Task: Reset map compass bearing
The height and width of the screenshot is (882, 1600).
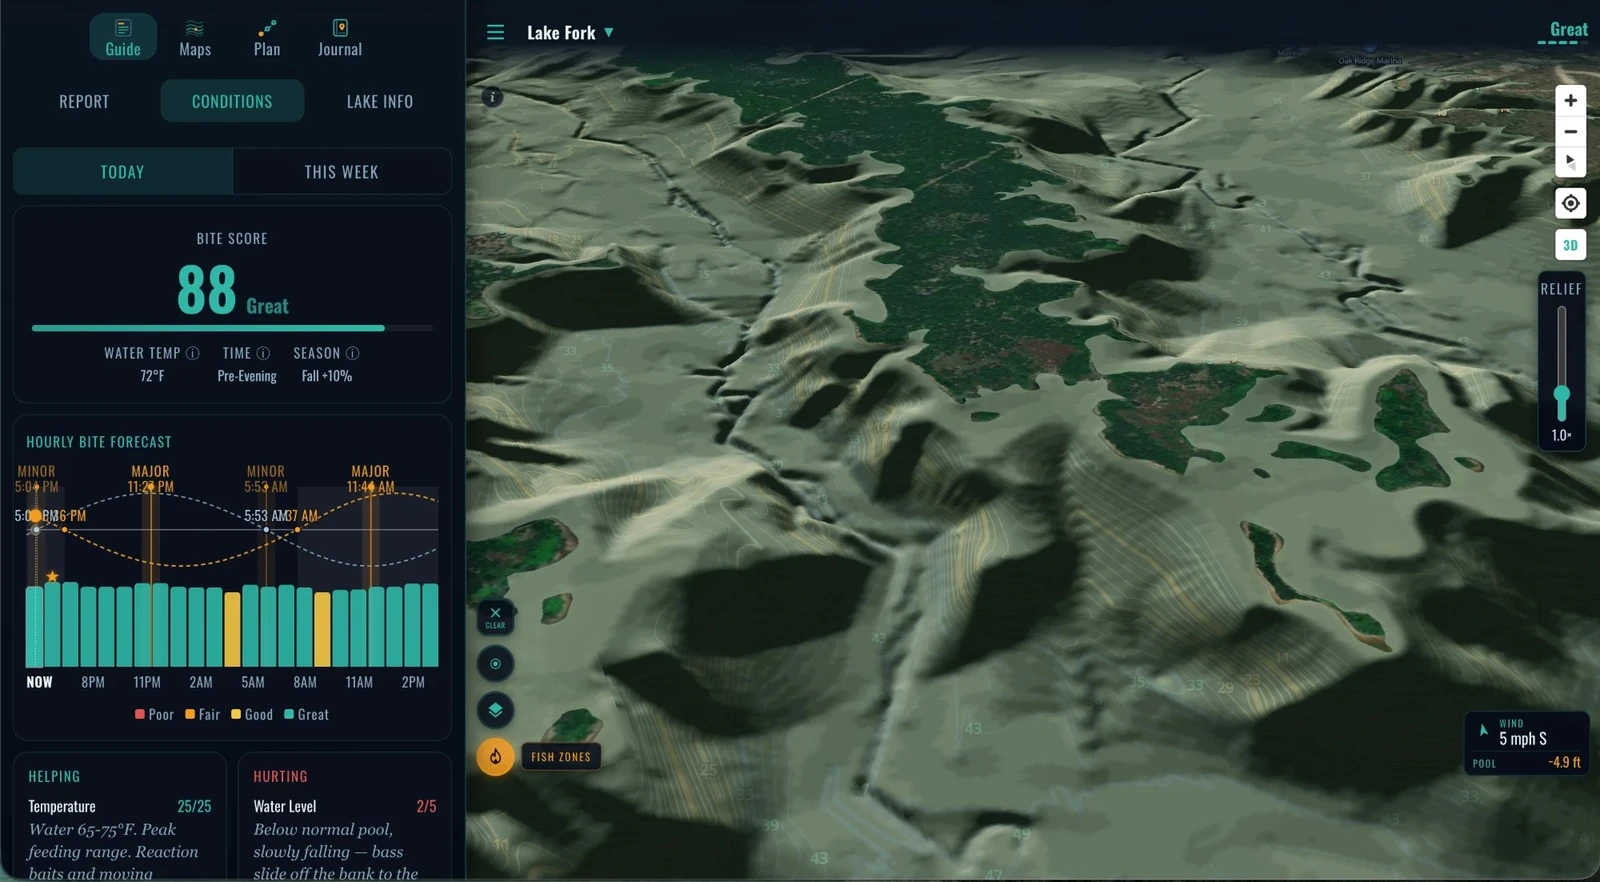Action: click(1570, 161)
